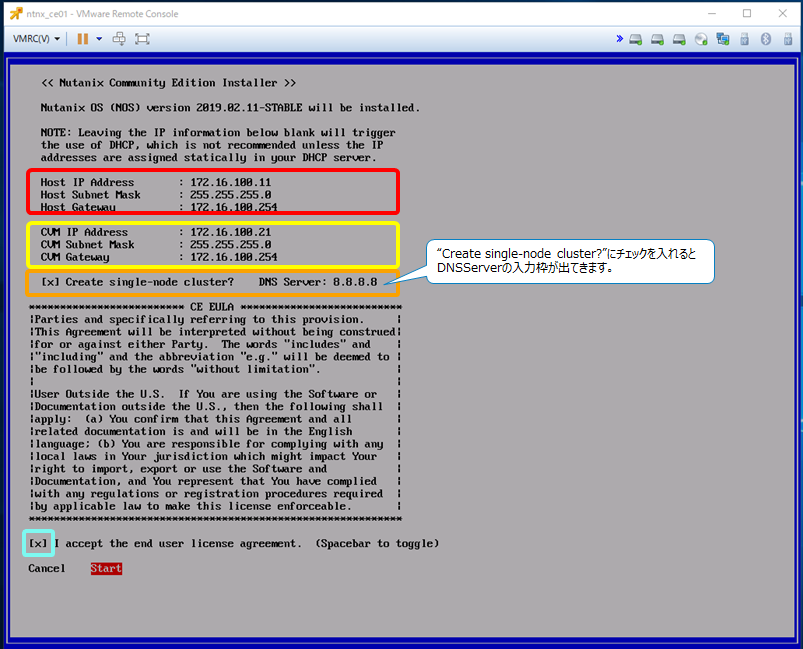Viewport: 803px width, 649px height.
Task: Enter full screen mode via toolbar icon
Action: [x=142, y=39]
